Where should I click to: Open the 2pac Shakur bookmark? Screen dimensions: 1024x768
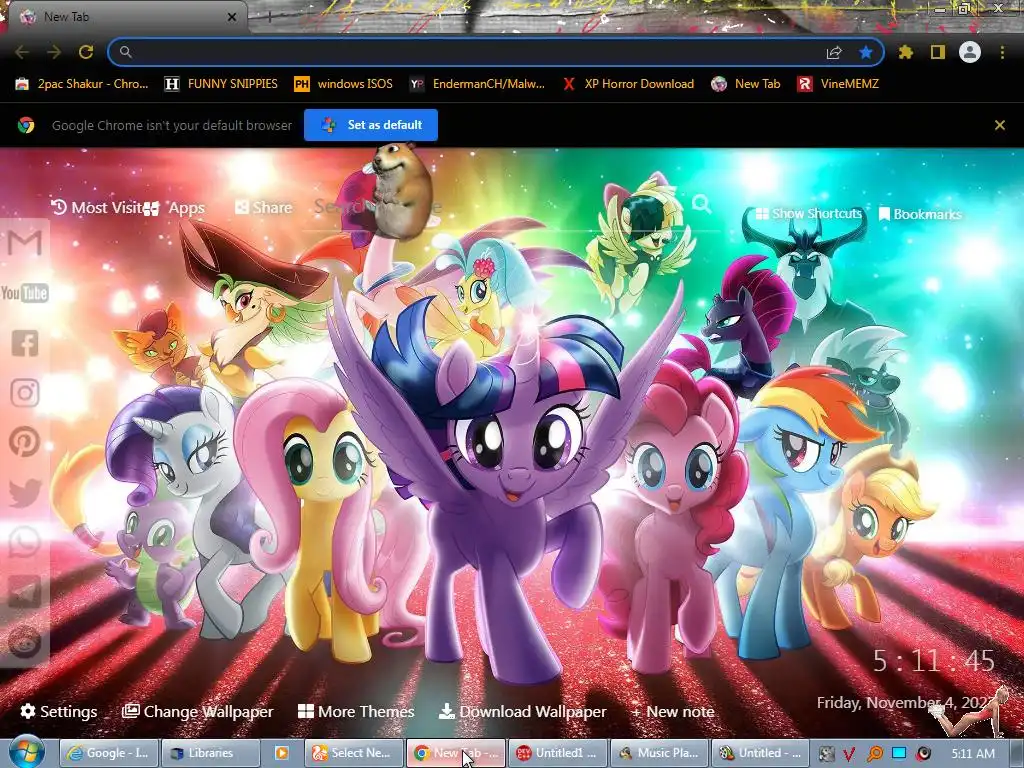pyautogui.click(x=82, y=84)
